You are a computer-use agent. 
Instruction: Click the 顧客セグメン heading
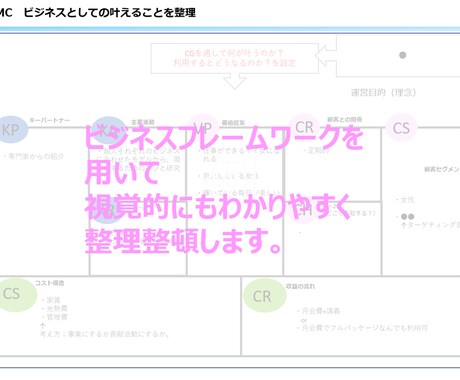[442, 169]
